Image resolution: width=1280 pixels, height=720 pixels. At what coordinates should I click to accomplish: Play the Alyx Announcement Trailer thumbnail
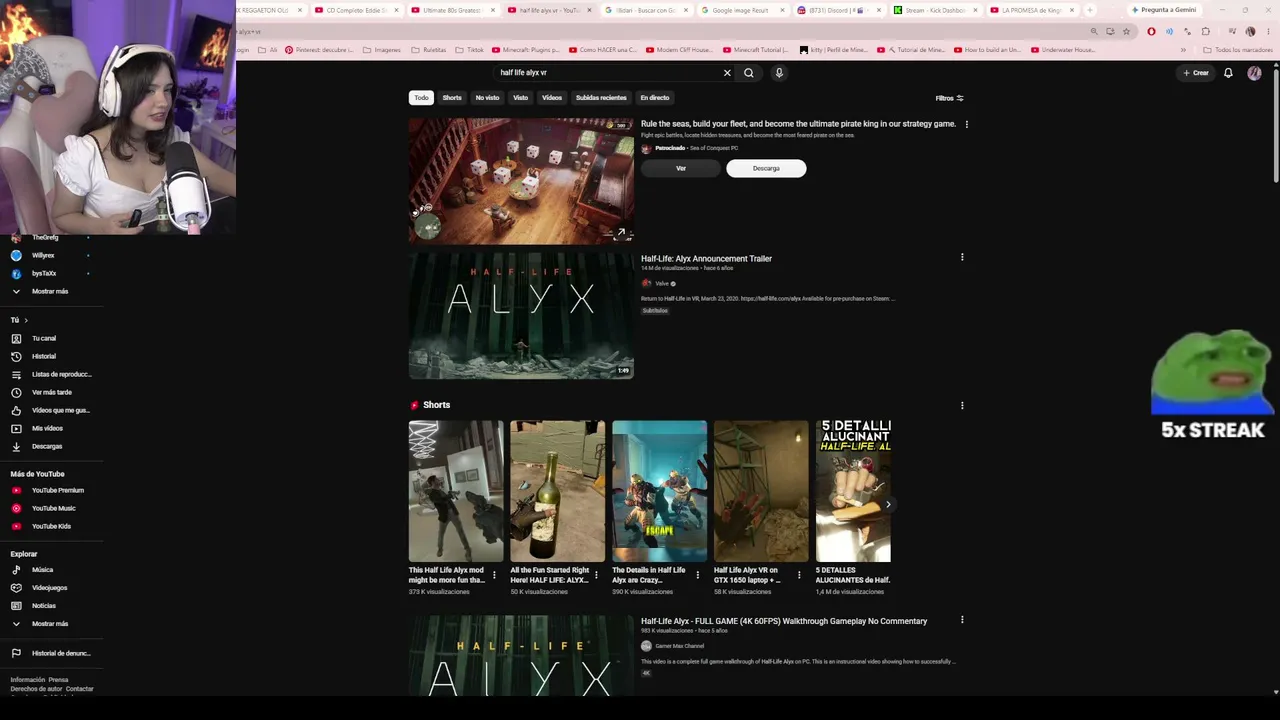coord(521,315)
